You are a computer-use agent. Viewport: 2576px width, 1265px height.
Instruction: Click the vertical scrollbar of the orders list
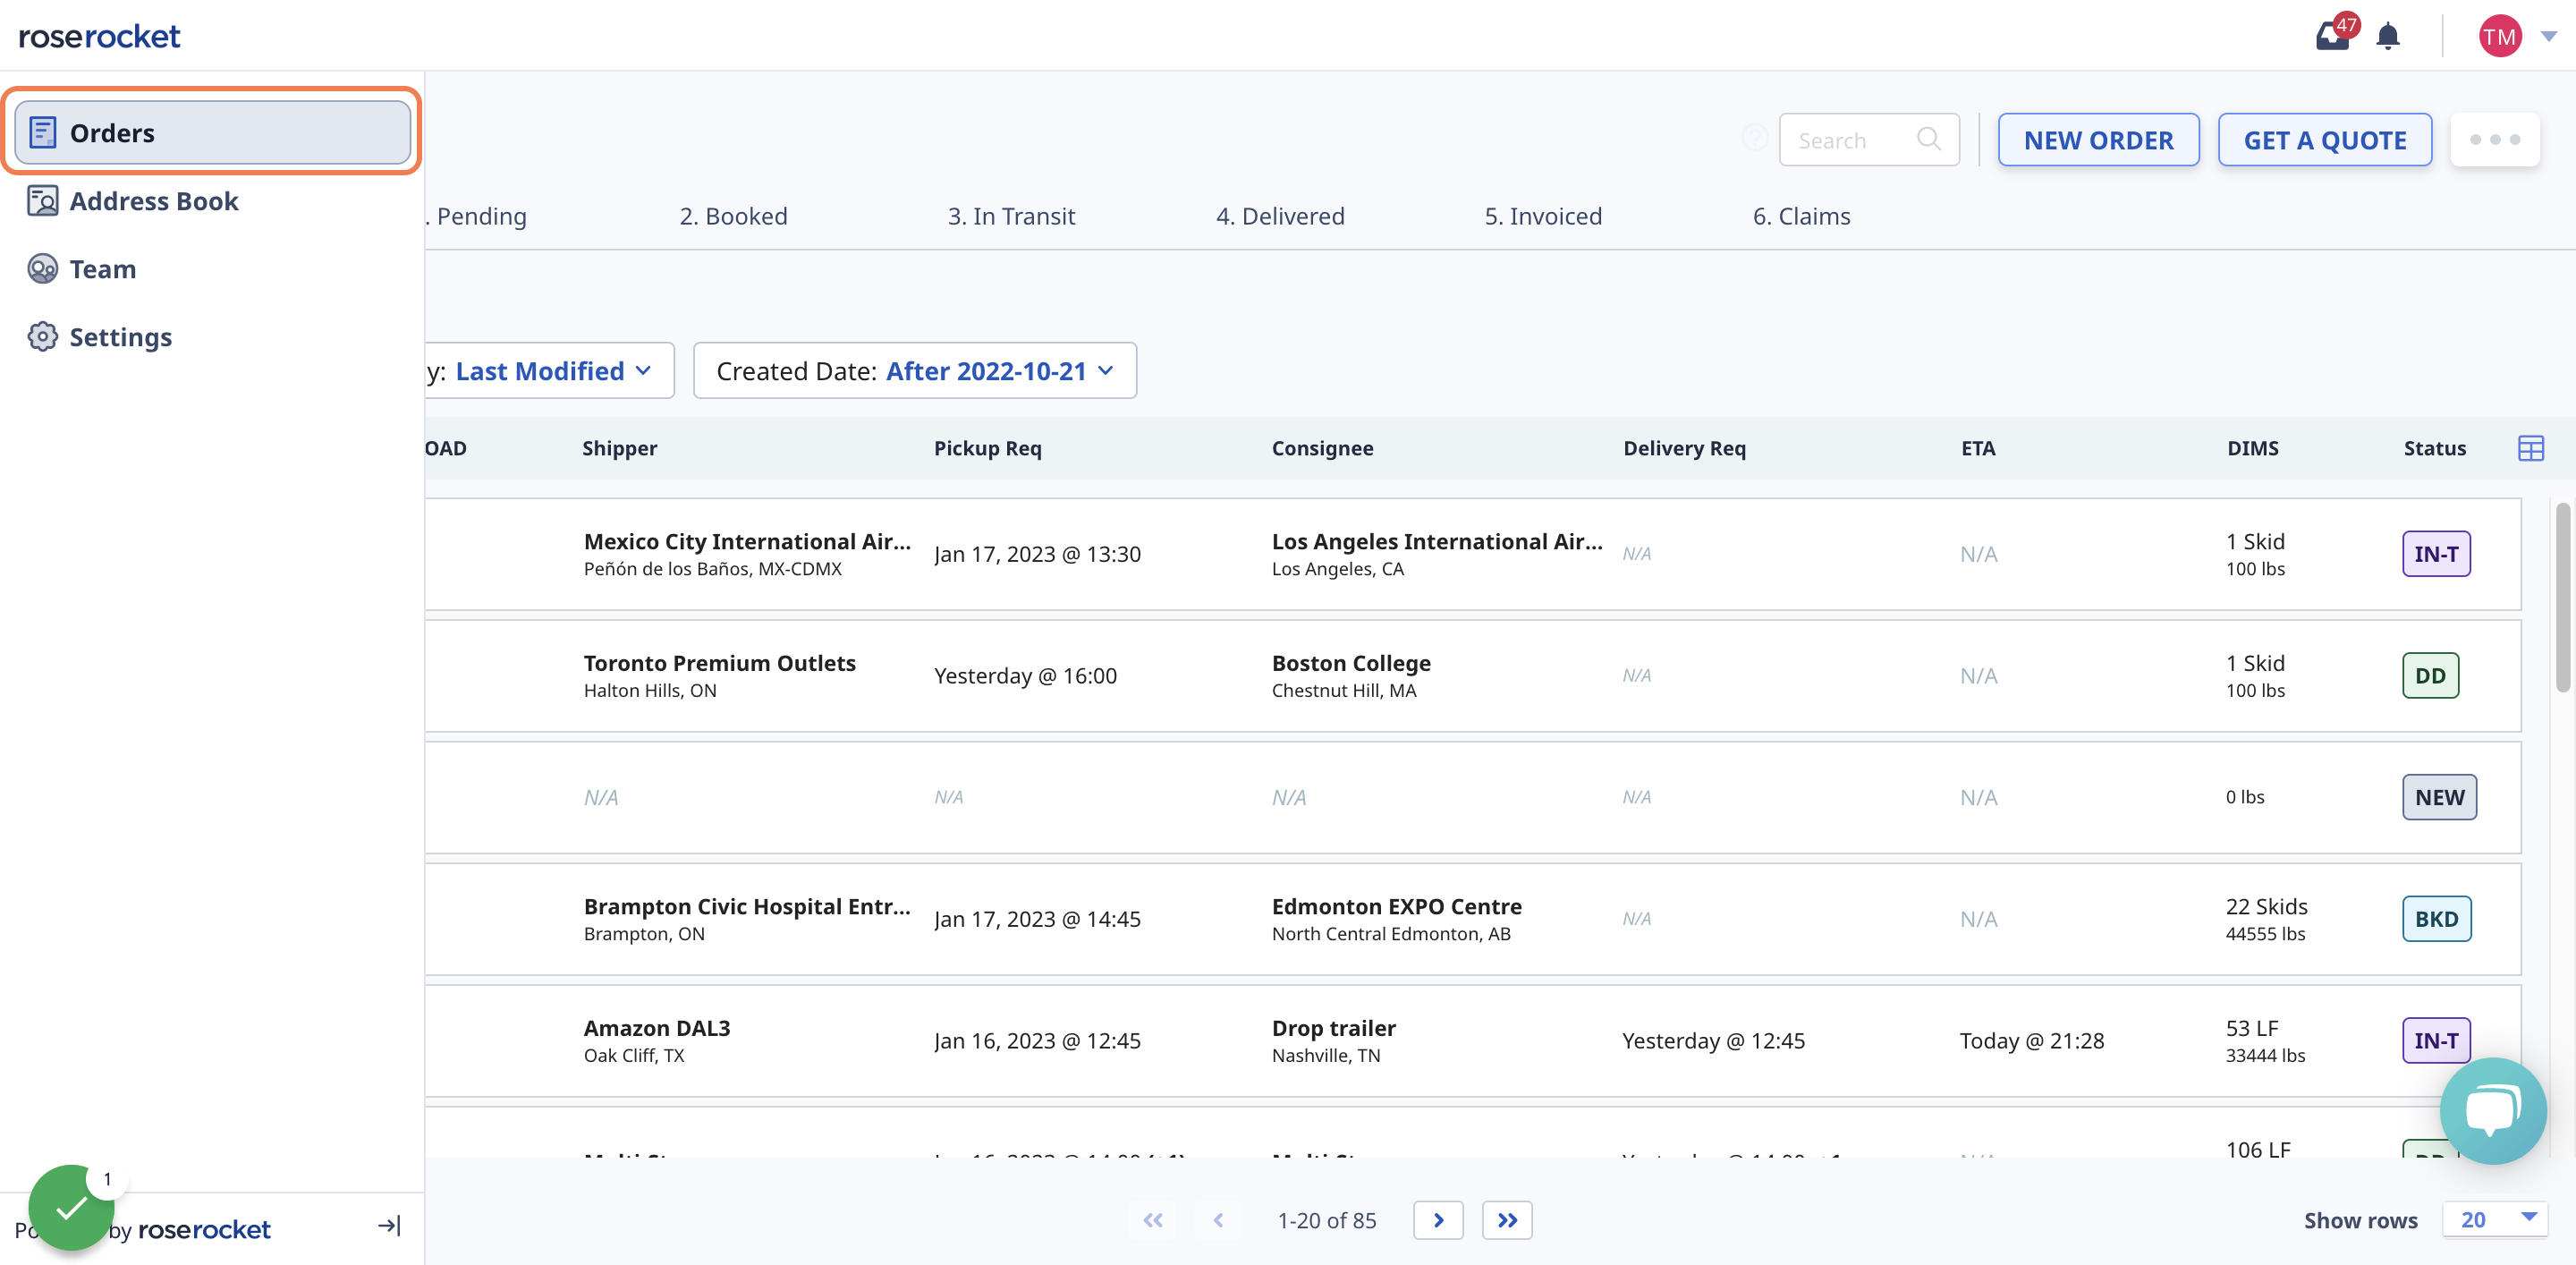2562,597
